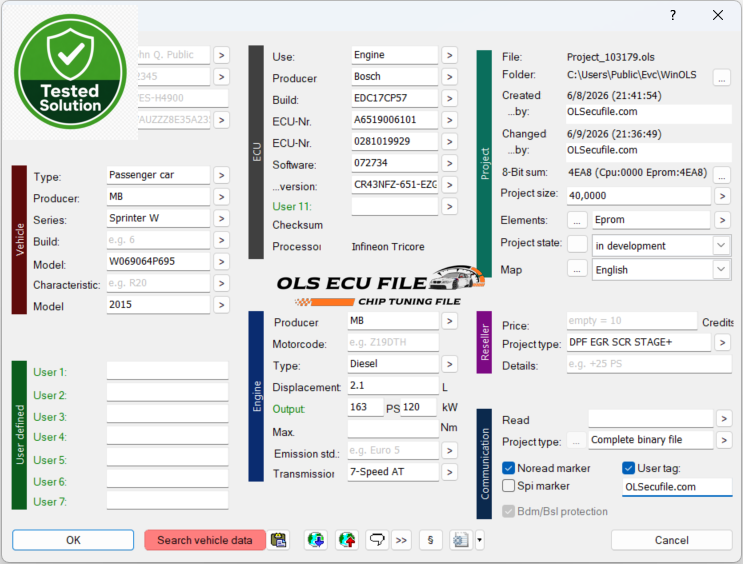
Task: Open the Map language English dropdown
Action: coord(721,270)
